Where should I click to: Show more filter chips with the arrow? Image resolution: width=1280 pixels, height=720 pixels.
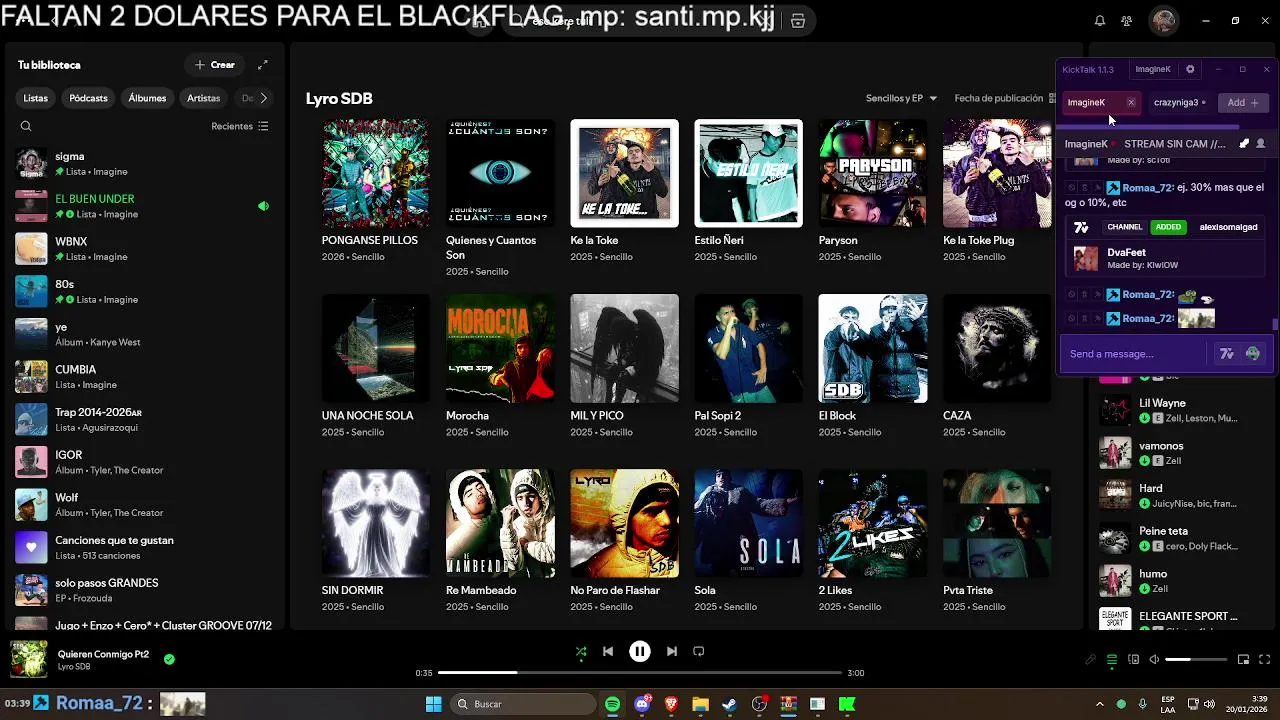point(263,98)
